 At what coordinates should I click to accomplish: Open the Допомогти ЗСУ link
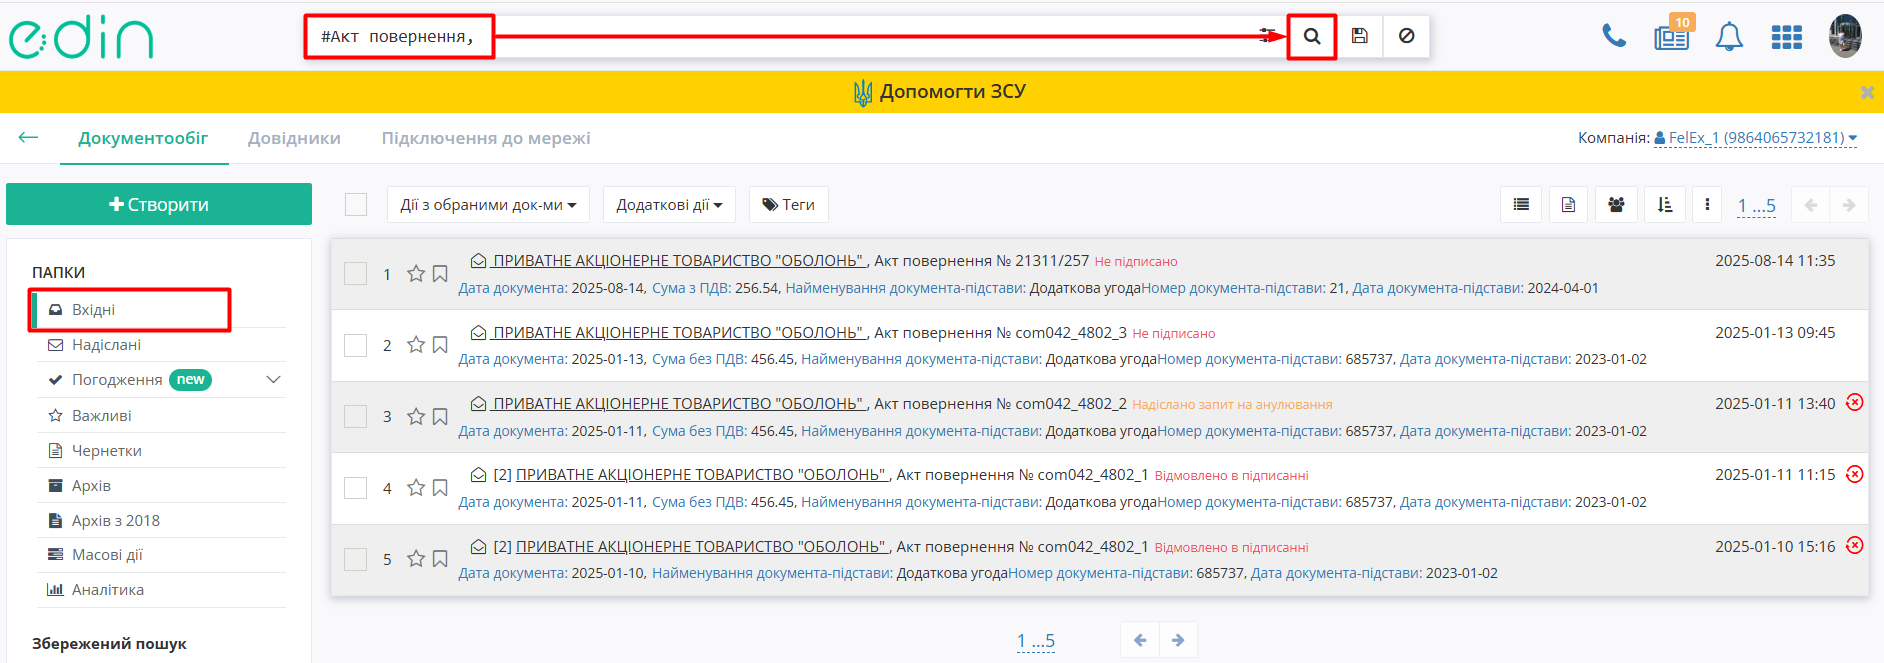(940, 92)
